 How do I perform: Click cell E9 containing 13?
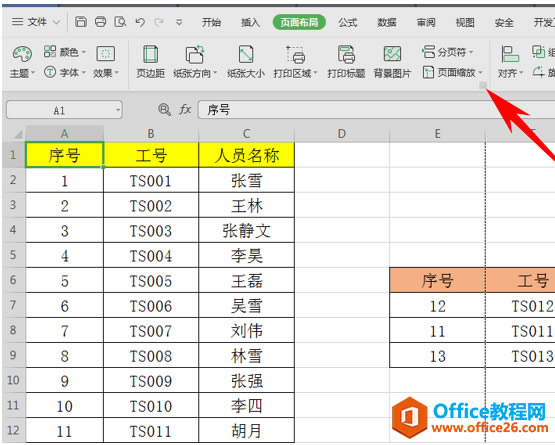[x=437, y=355]
